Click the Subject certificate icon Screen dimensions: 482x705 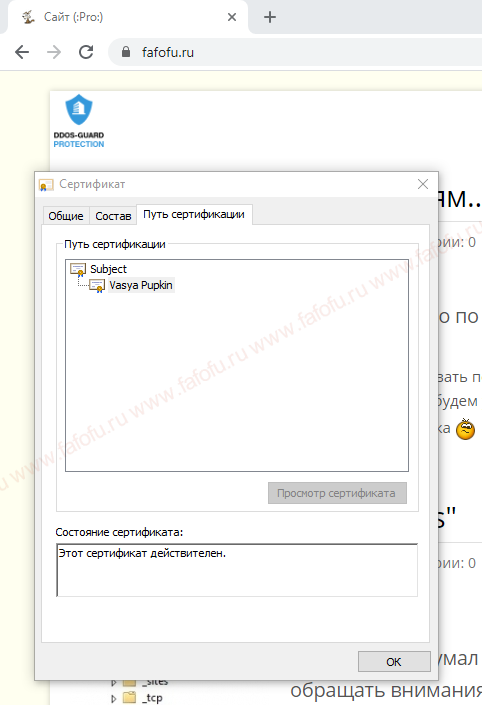coord(78,269)
